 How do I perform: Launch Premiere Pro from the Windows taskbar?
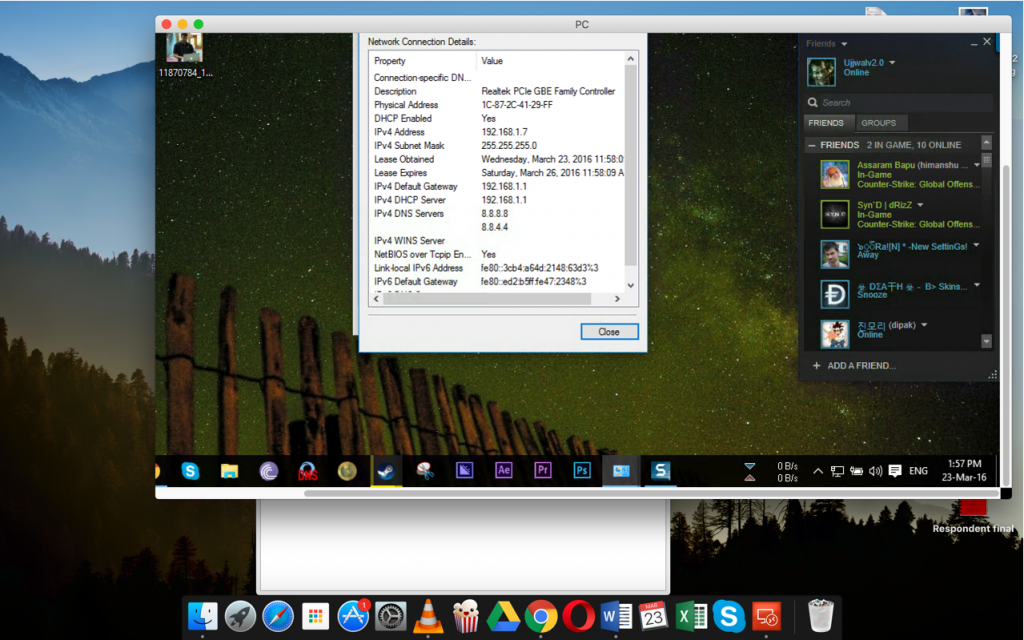(543, 470)
